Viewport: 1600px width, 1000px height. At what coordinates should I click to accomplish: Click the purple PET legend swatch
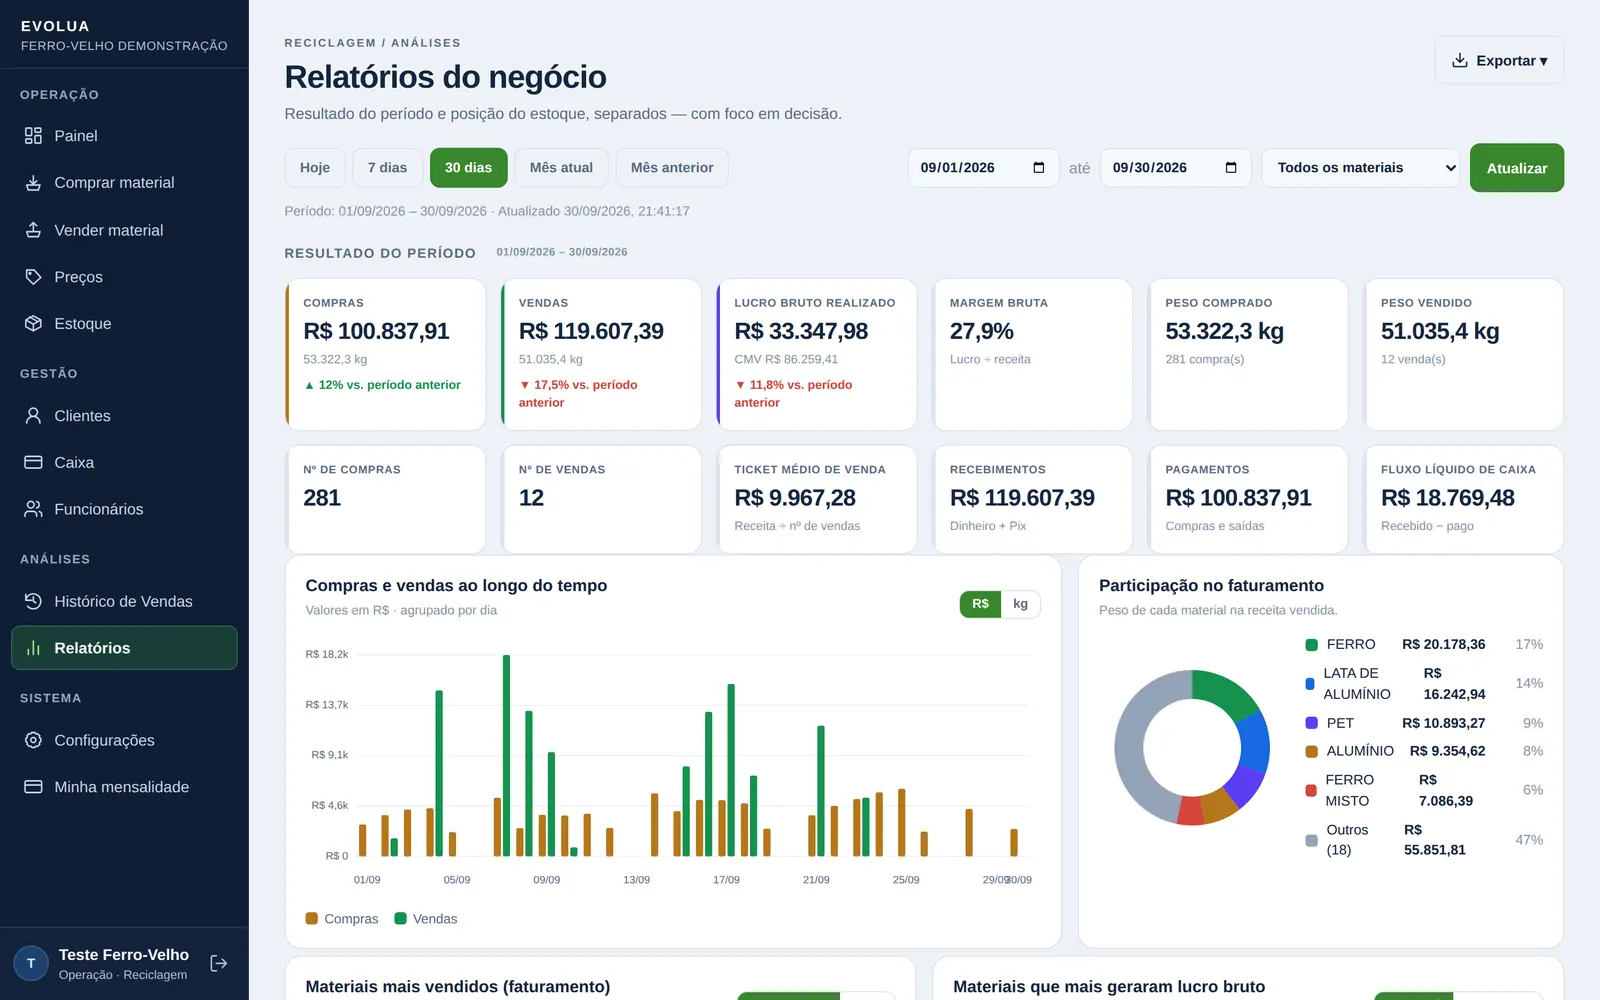tap(1311, 723)
